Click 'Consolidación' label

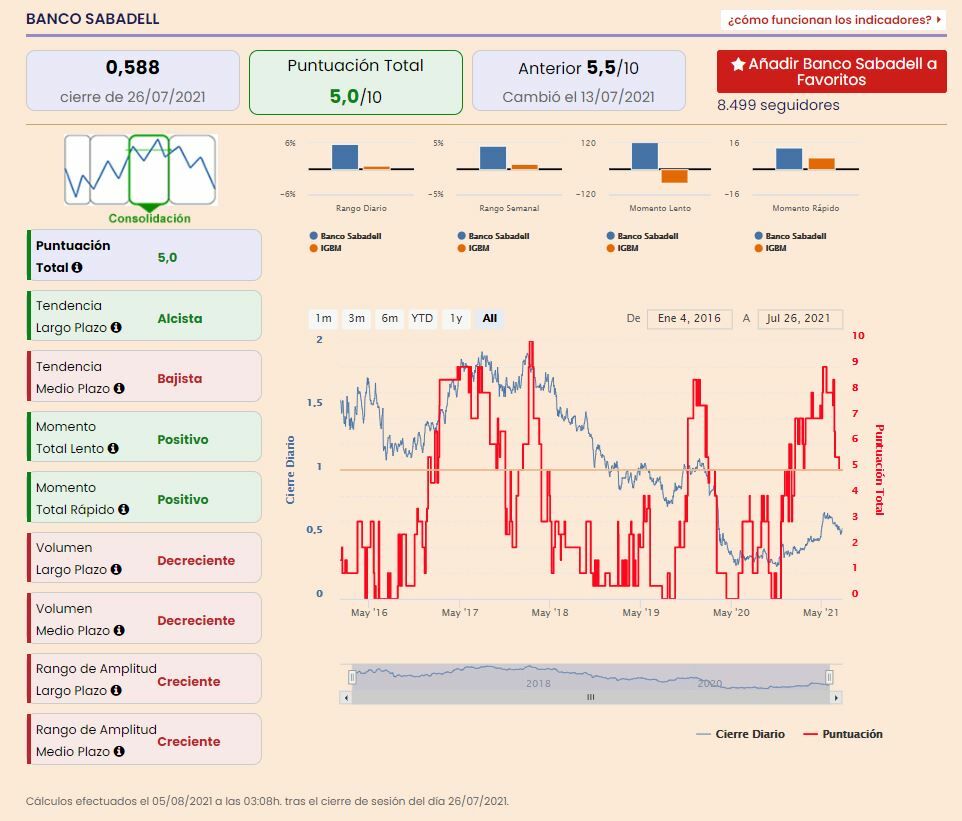coord(150,218)
